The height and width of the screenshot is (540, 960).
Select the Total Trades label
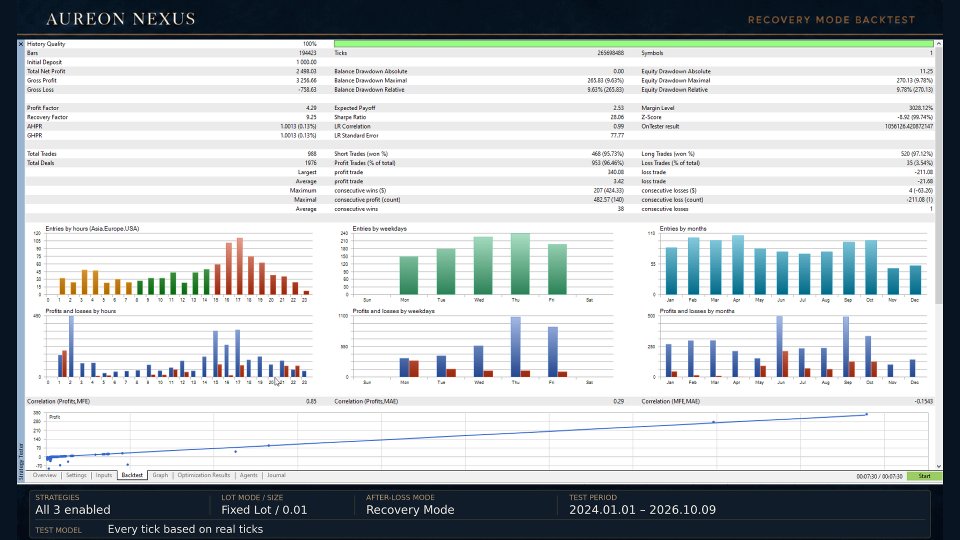(x=42, y=154)
